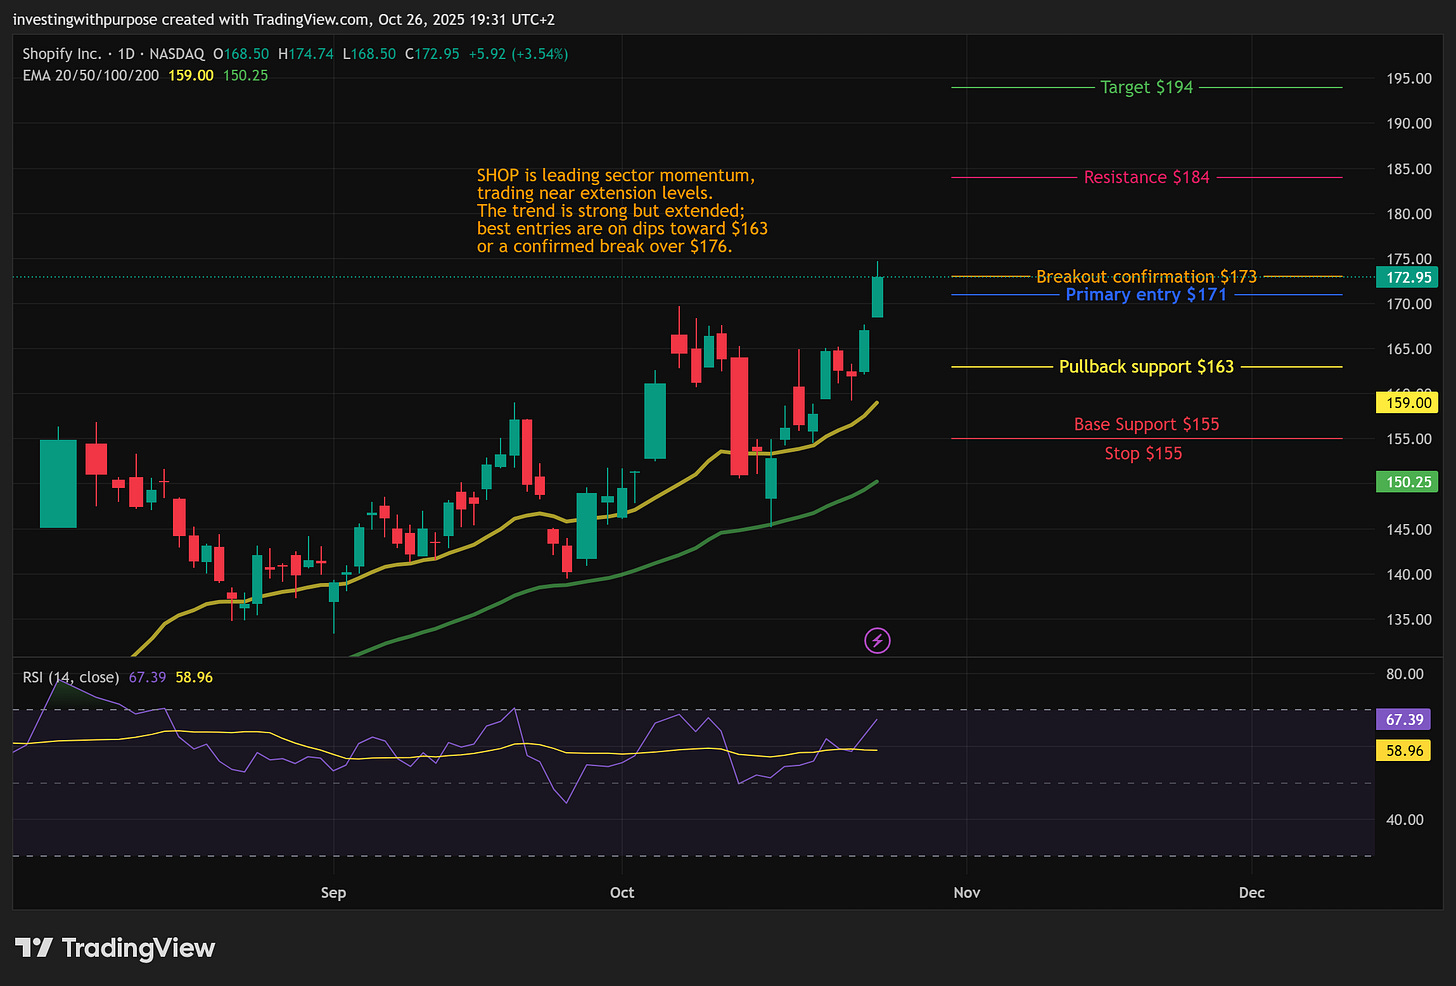Click the 195.00 price axis label
1456x986 pixels.
[1409, 78]
